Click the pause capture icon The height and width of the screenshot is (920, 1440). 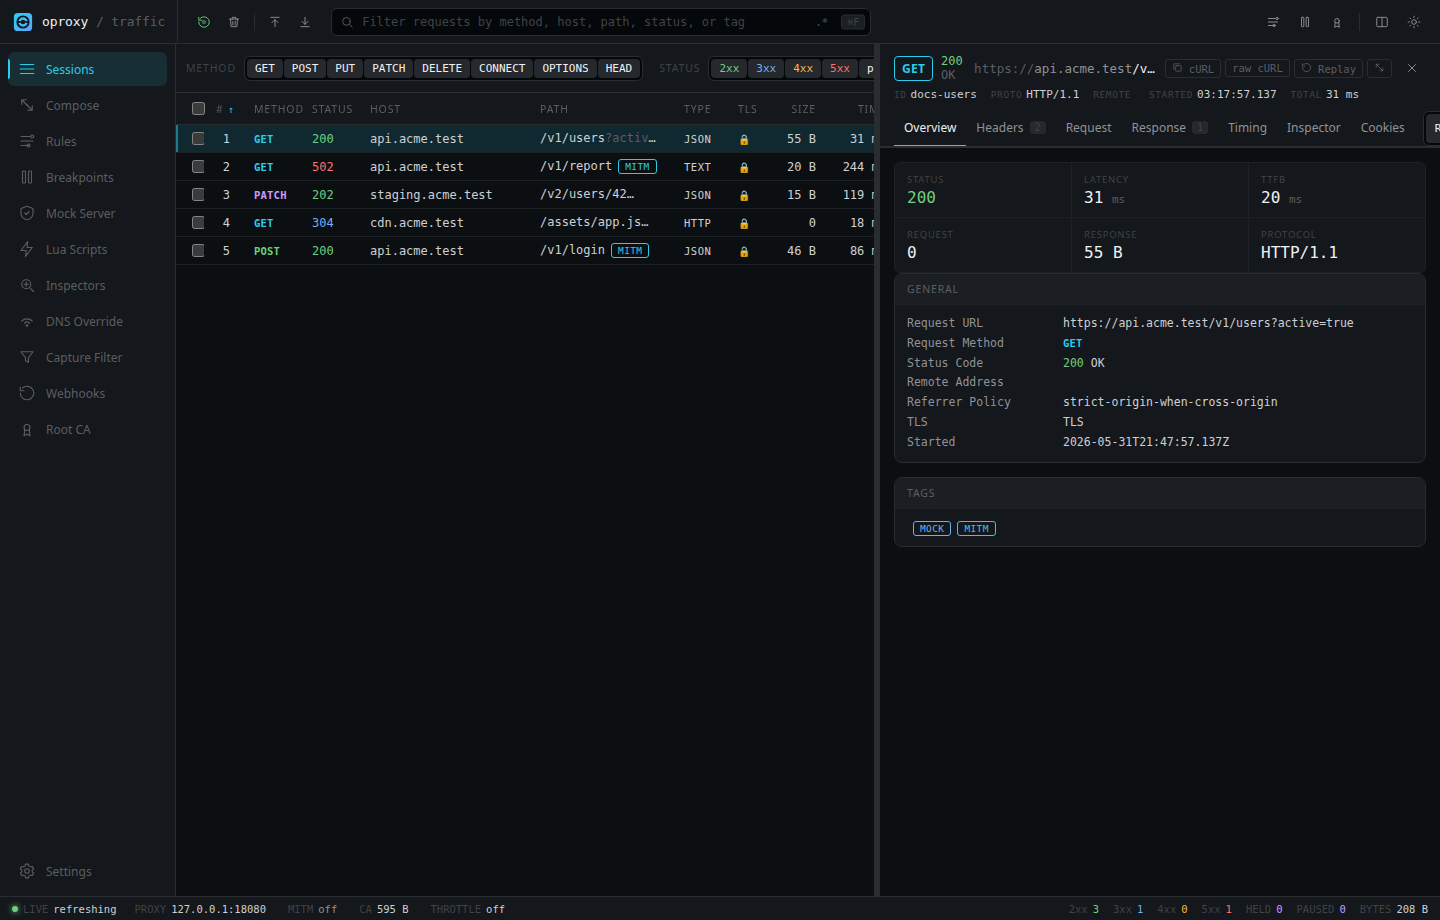1305,22
